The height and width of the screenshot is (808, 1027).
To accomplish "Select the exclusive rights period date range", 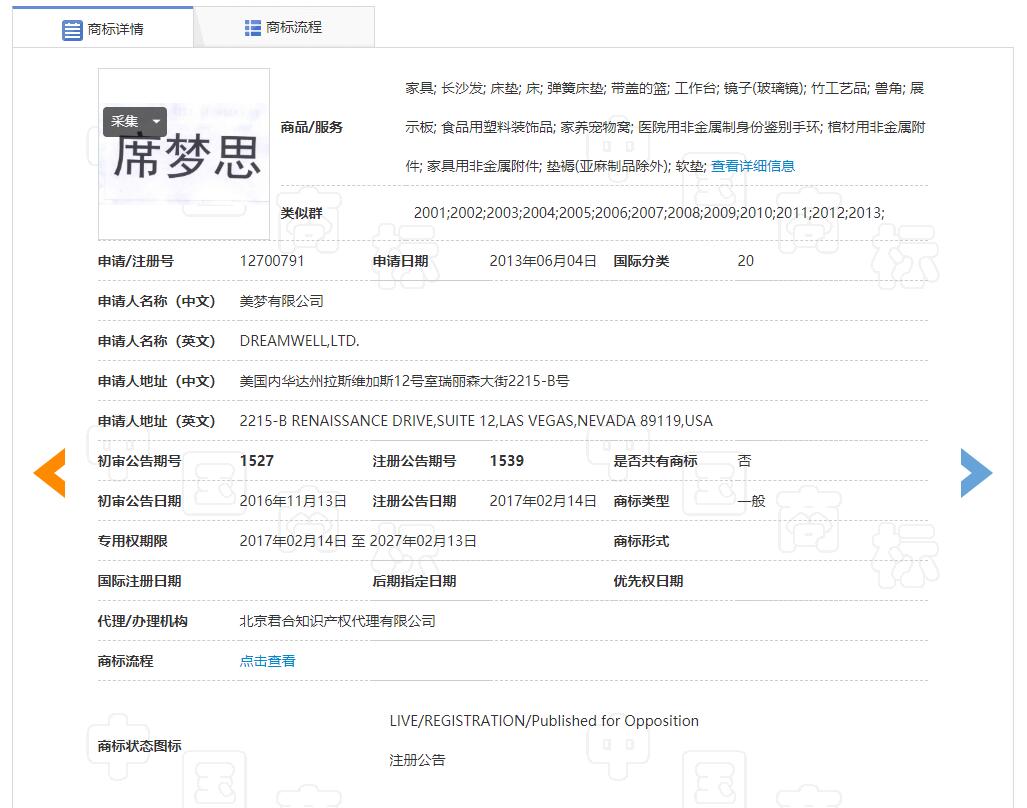I will [358, 542].
